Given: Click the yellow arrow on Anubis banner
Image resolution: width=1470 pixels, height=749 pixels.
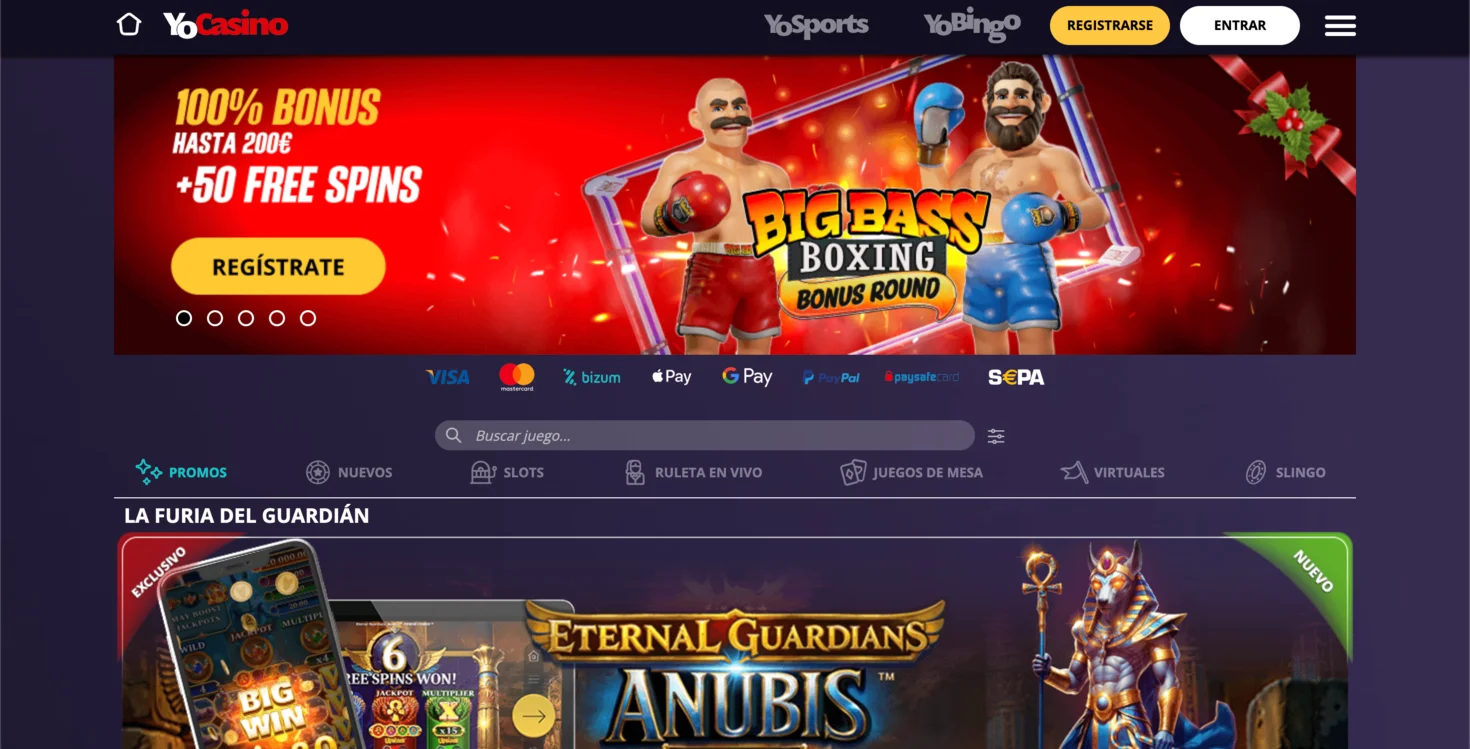Looking at the screenshot, I should (x=534, y=716).
